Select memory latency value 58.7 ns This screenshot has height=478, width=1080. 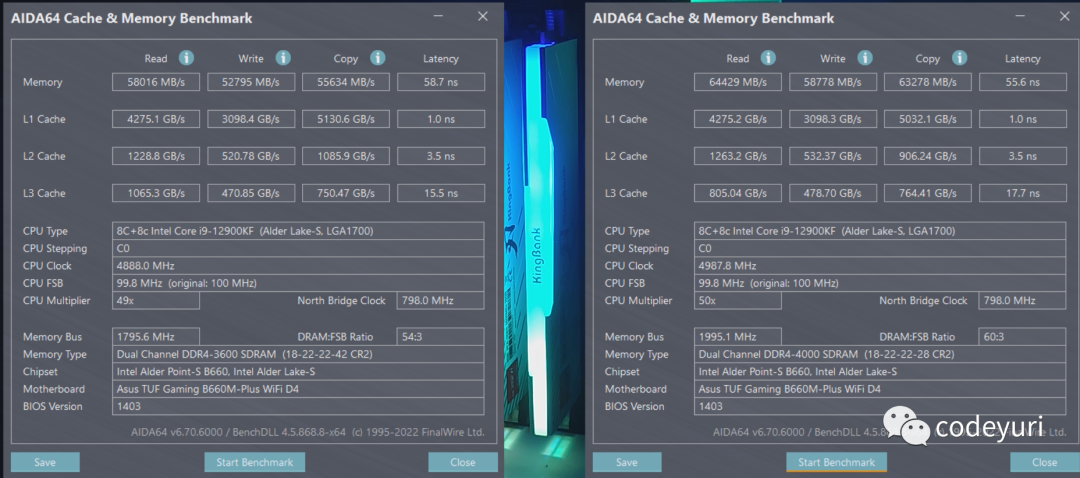click(441, 82)
